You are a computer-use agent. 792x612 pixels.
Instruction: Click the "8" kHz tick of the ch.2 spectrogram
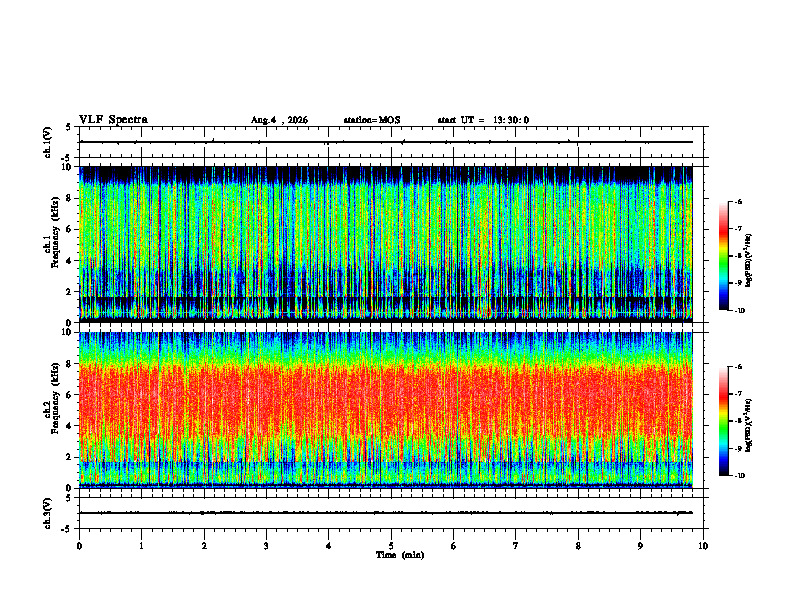(x=69, y=364)
